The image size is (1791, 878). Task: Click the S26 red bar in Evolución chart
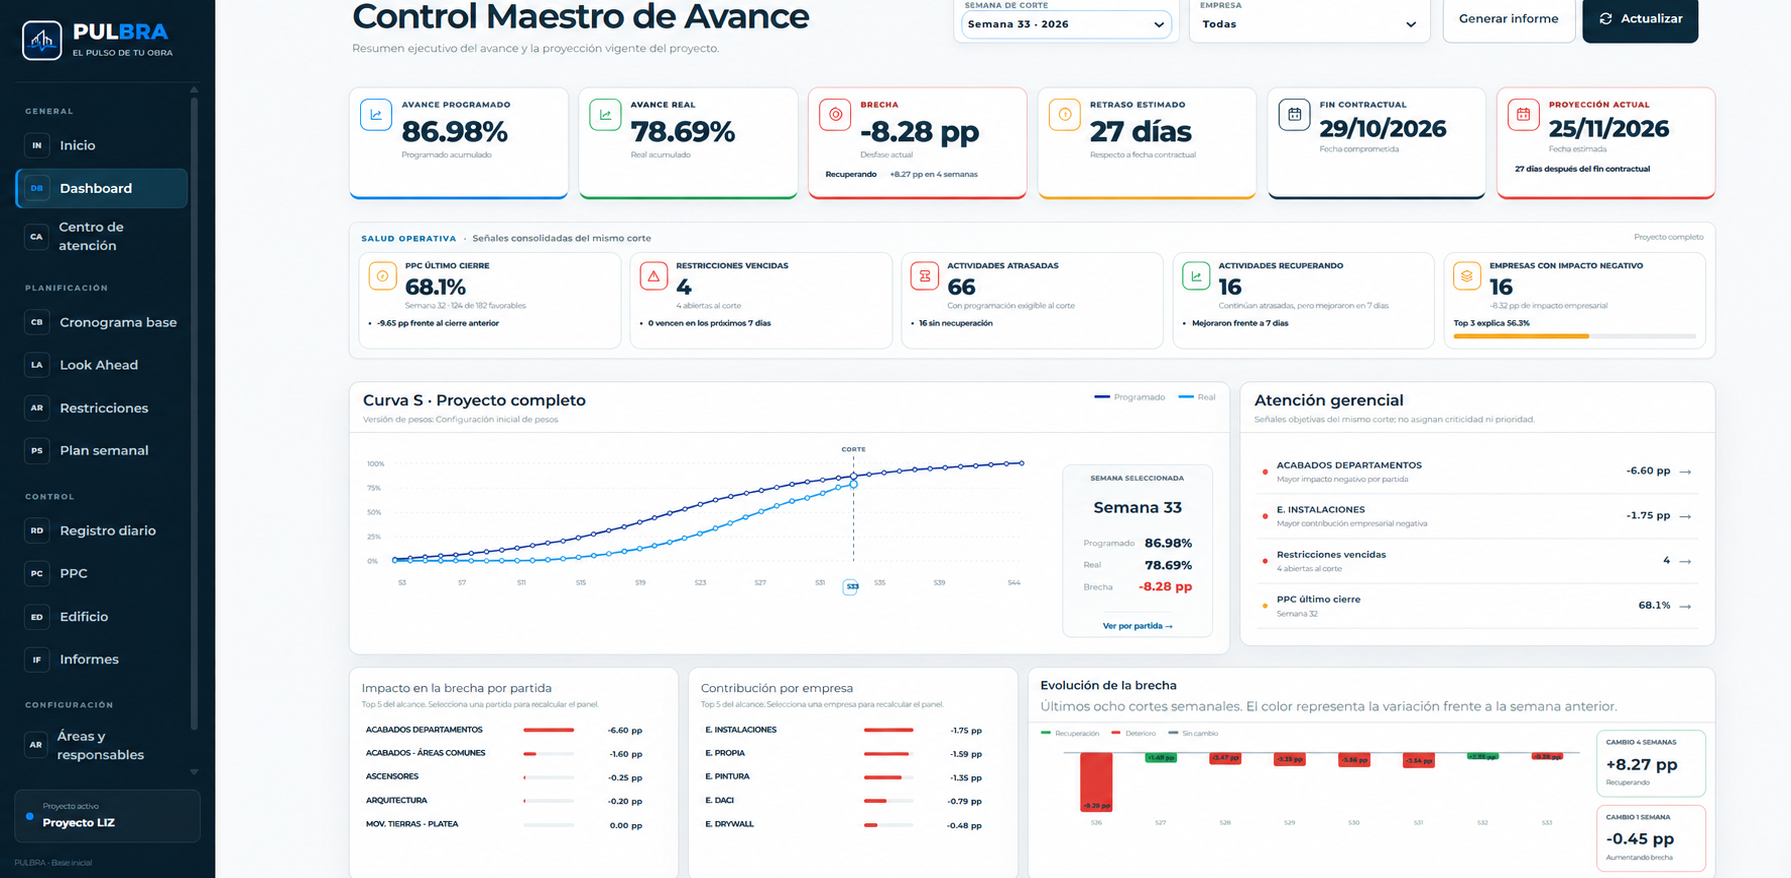click(1096, 782)
